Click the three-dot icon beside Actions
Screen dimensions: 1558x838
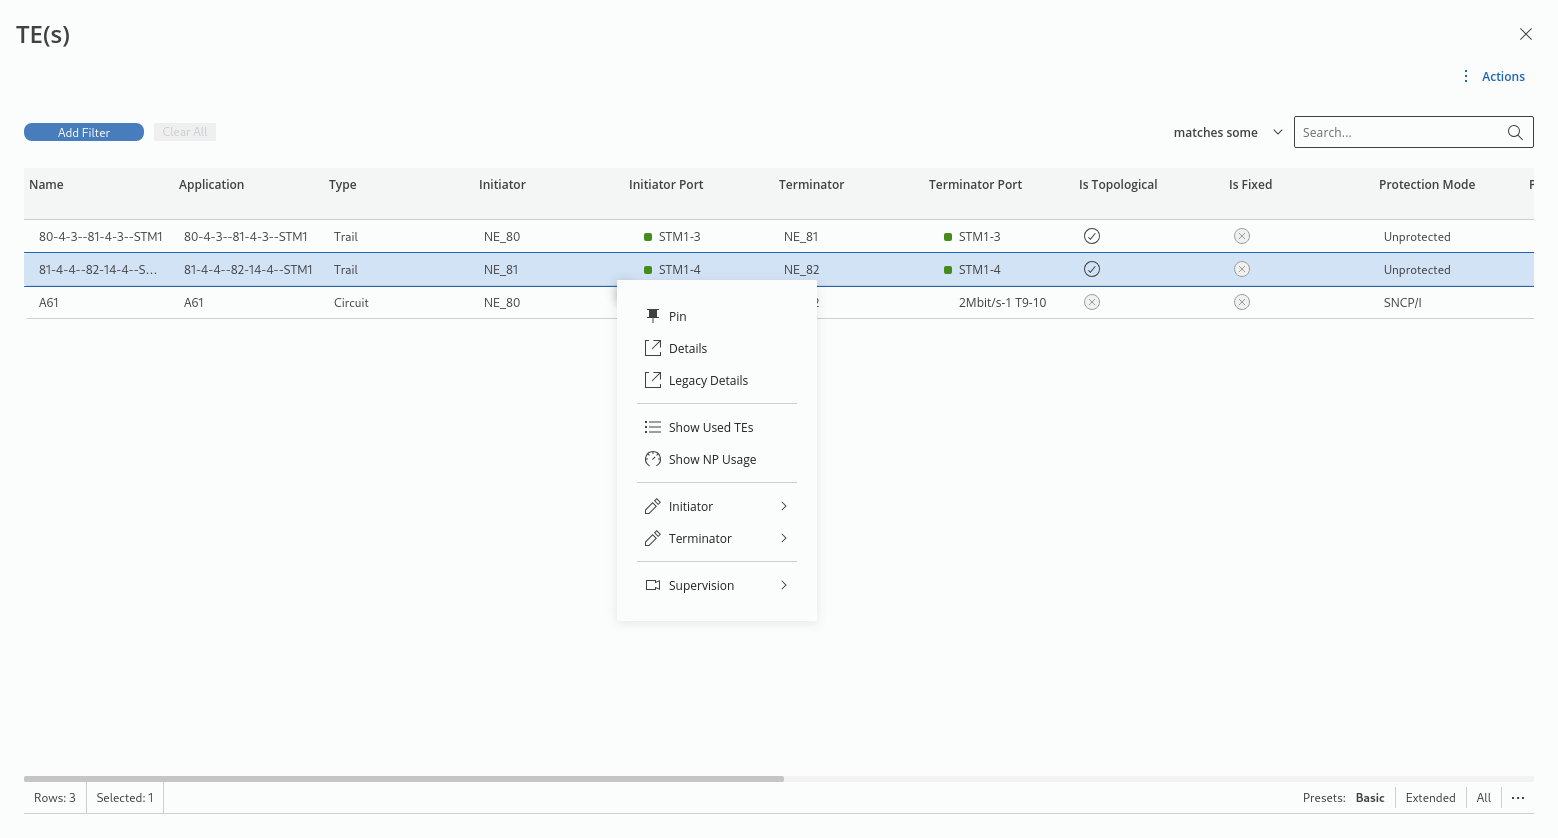click(1466, 76)
